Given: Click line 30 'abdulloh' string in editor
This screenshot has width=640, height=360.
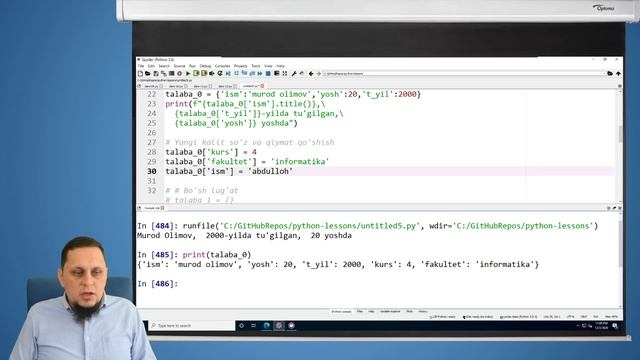Looking at the screenshot, I should click(x=270, y=171).
